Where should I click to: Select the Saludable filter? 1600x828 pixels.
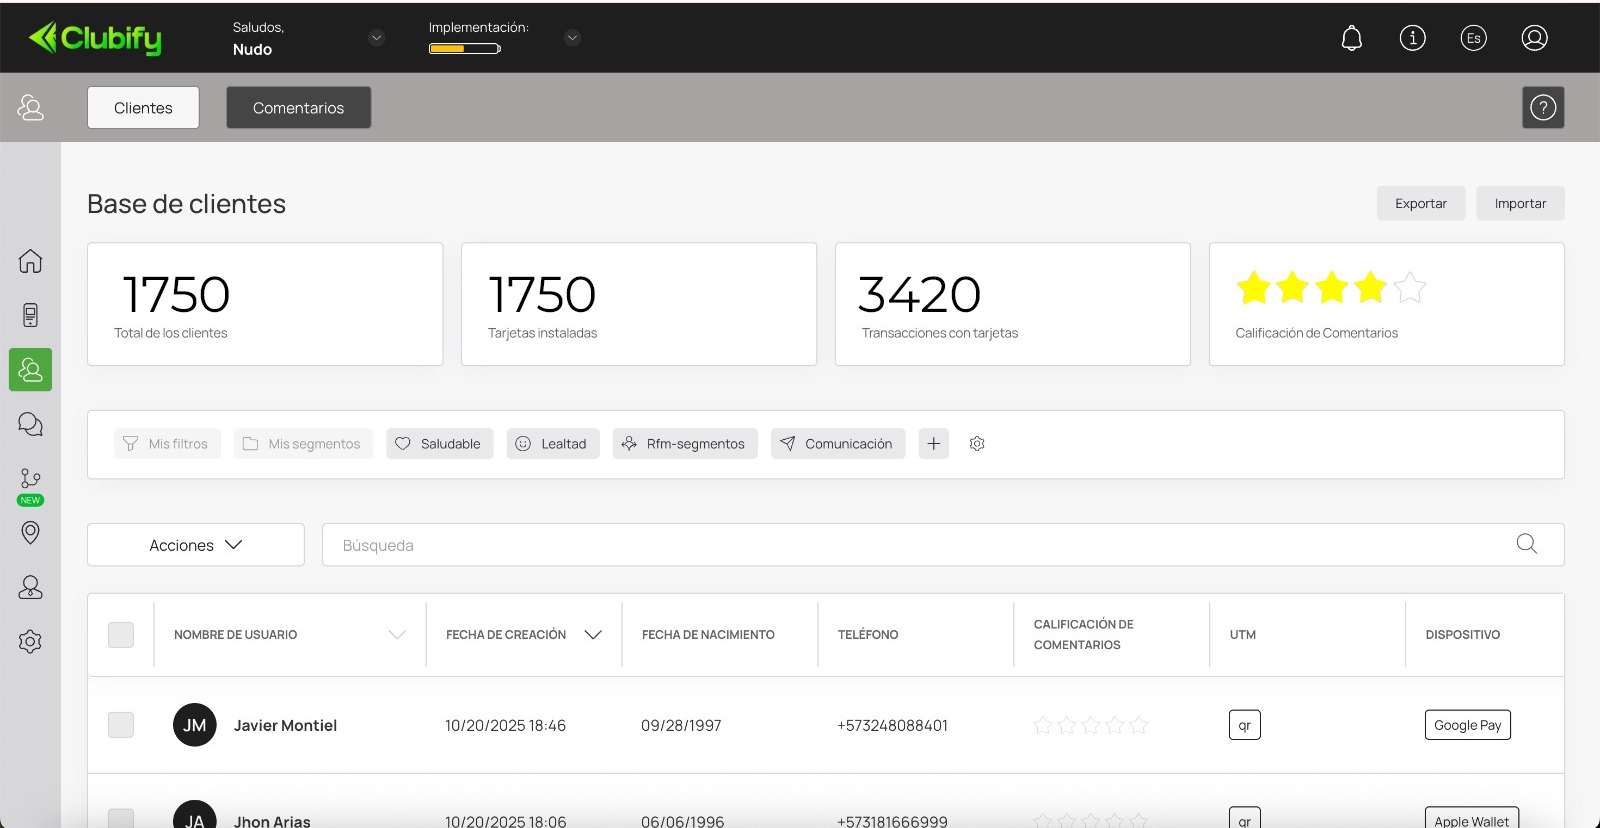439,444
